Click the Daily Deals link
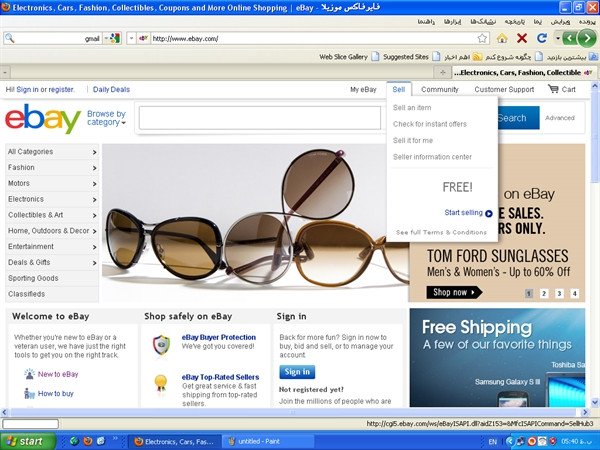 [111, 90]
